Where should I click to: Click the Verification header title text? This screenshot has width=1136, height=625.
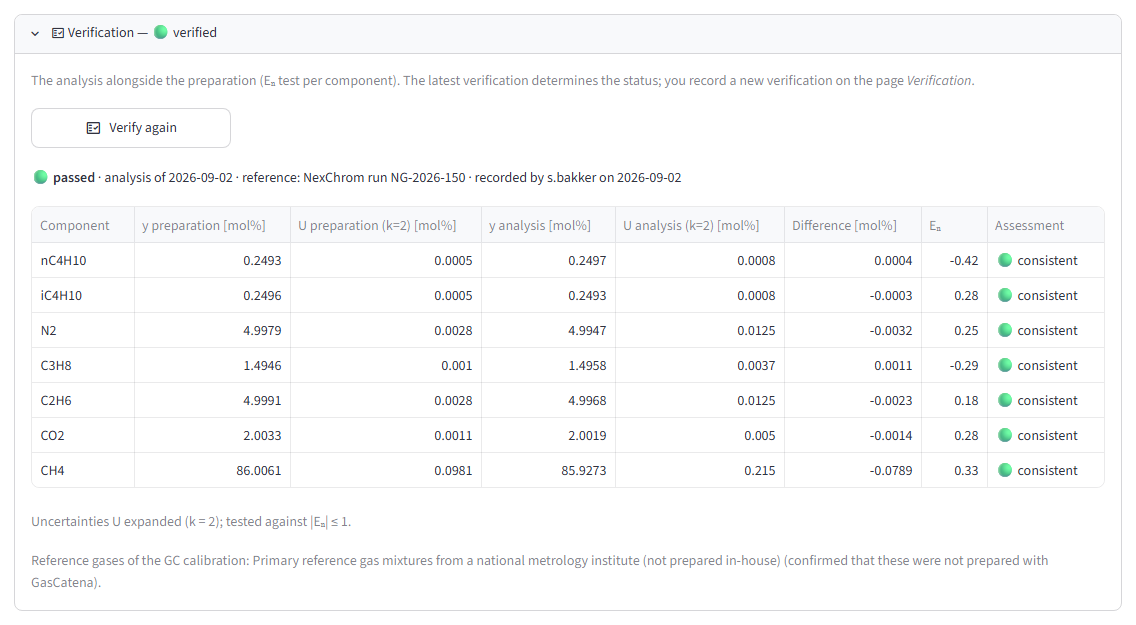pos(101,33)
